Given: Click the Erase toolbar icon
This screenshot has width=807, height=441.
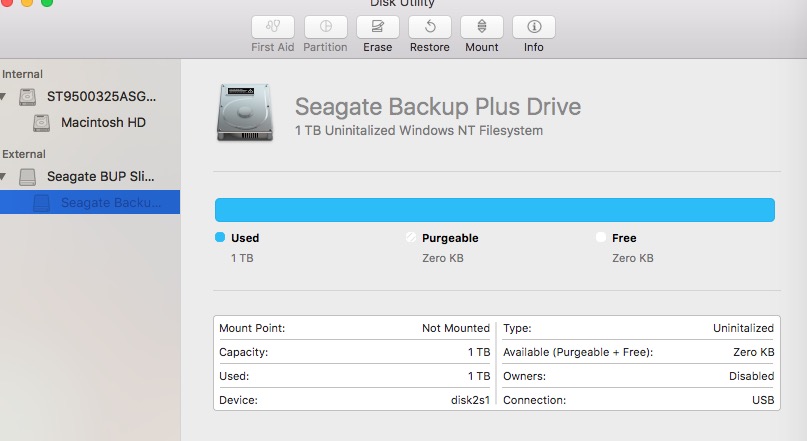Looking at the screenshot, I should point(378,28).
